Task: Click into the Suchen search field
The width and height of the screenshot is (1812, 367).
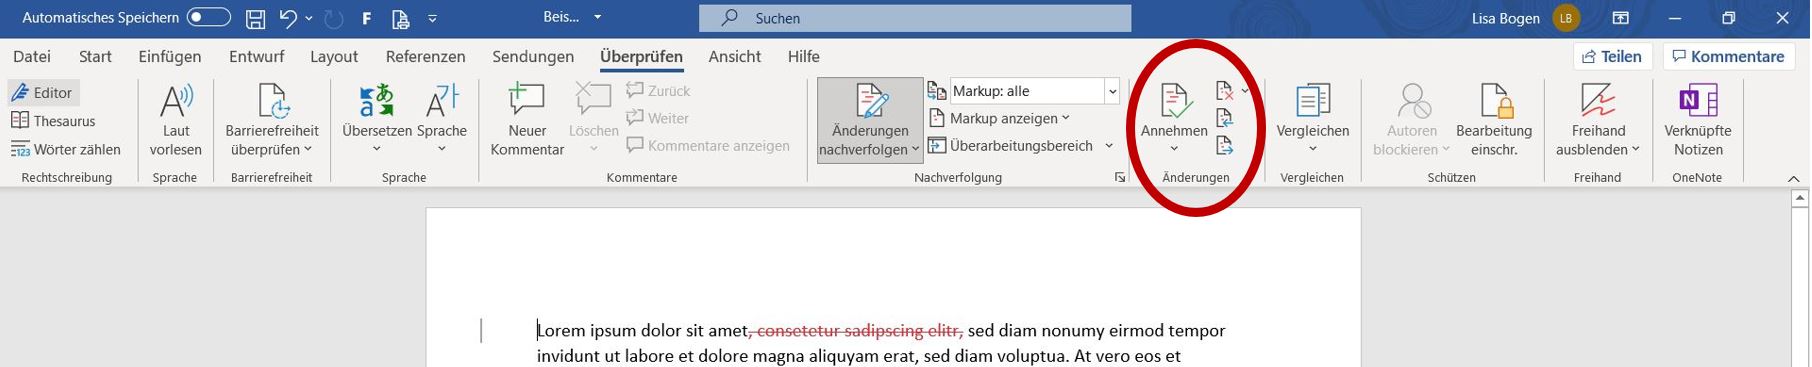Action: [x=915, y=18]
